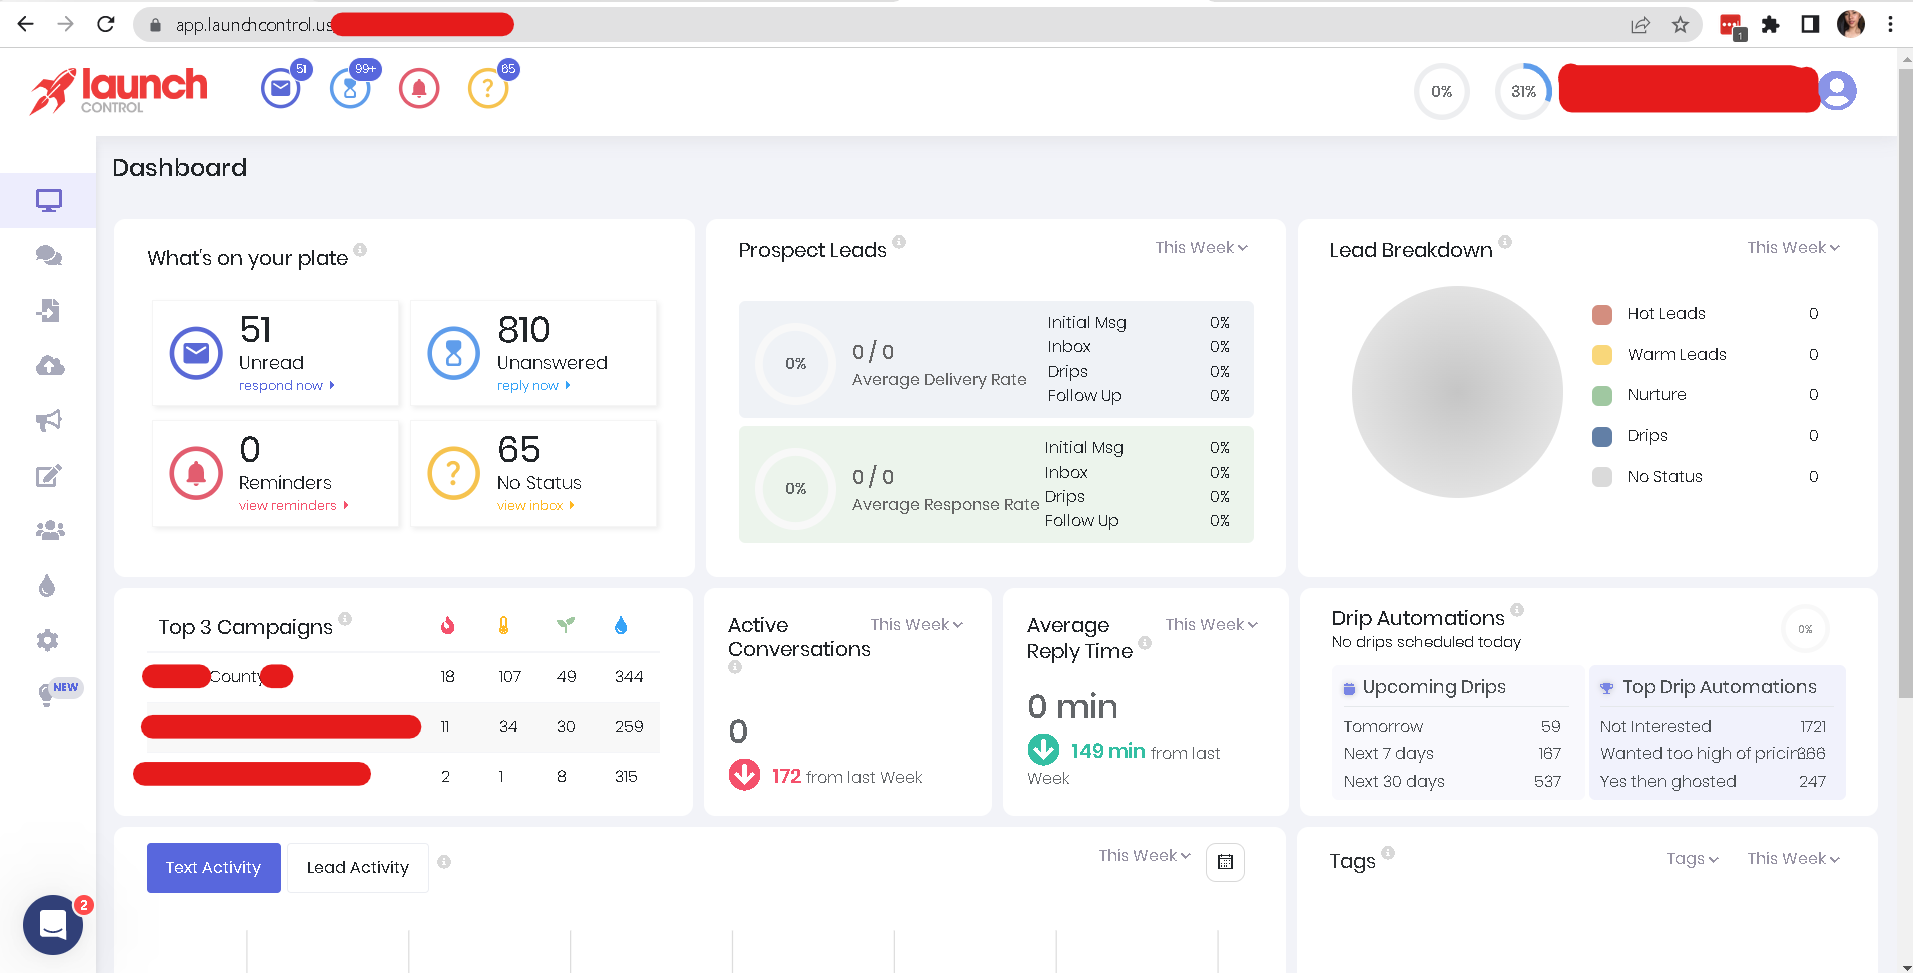Click the water drop drips column icon
Image resolution: width=1913 pixels, height=973 pixels.
pos(621,626)
